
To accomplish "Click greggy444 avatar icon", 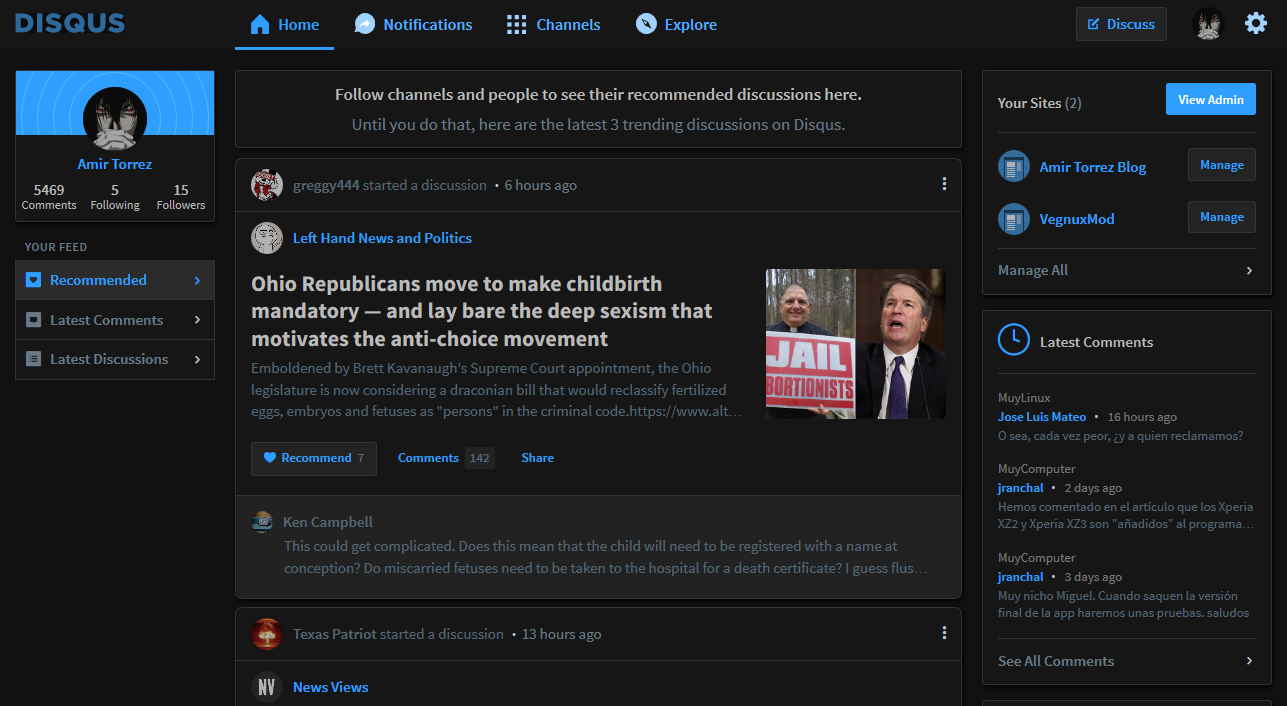I will pyautogui.click(x=267, y=185).
